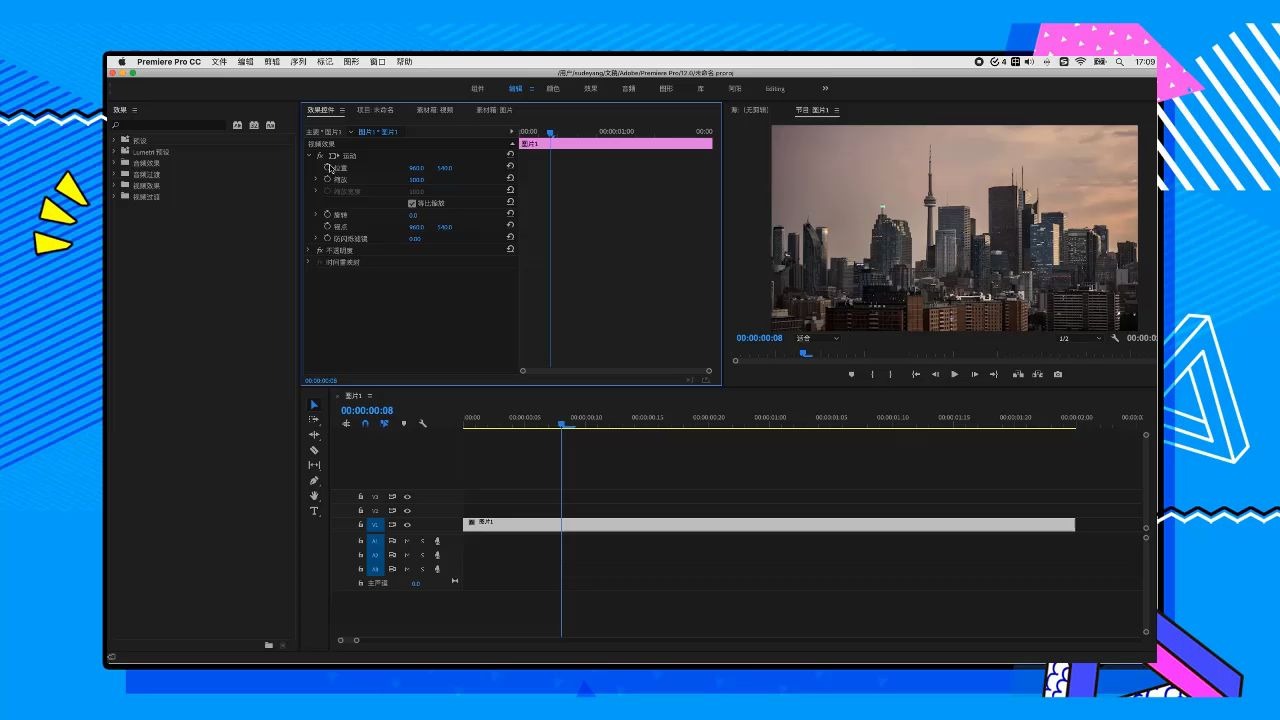Expand the Lumetri presets folder
Screen dimensions: 1280x720
click(114, 152)
